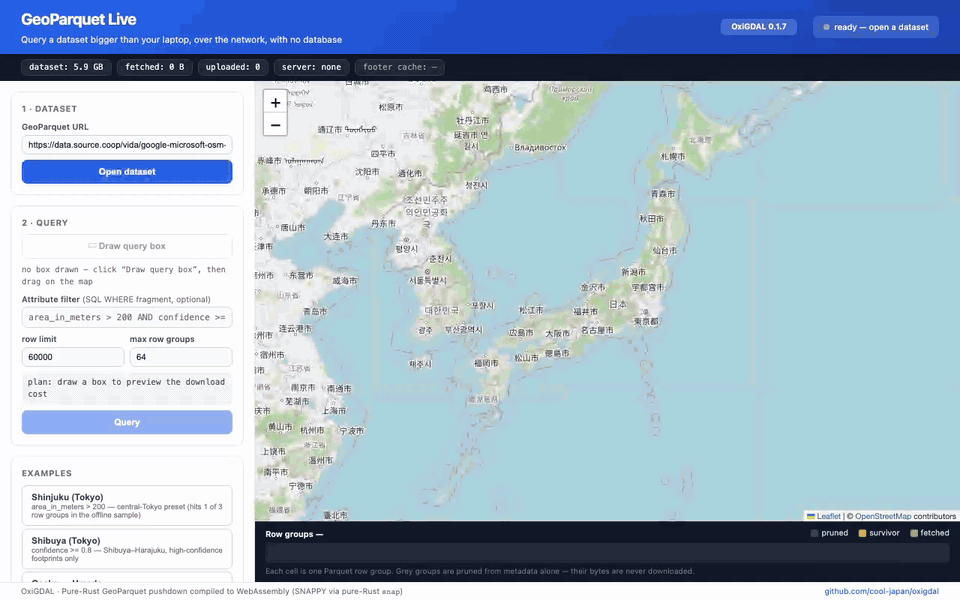
Task: Change the max row groups field
Action: point(181,357)
